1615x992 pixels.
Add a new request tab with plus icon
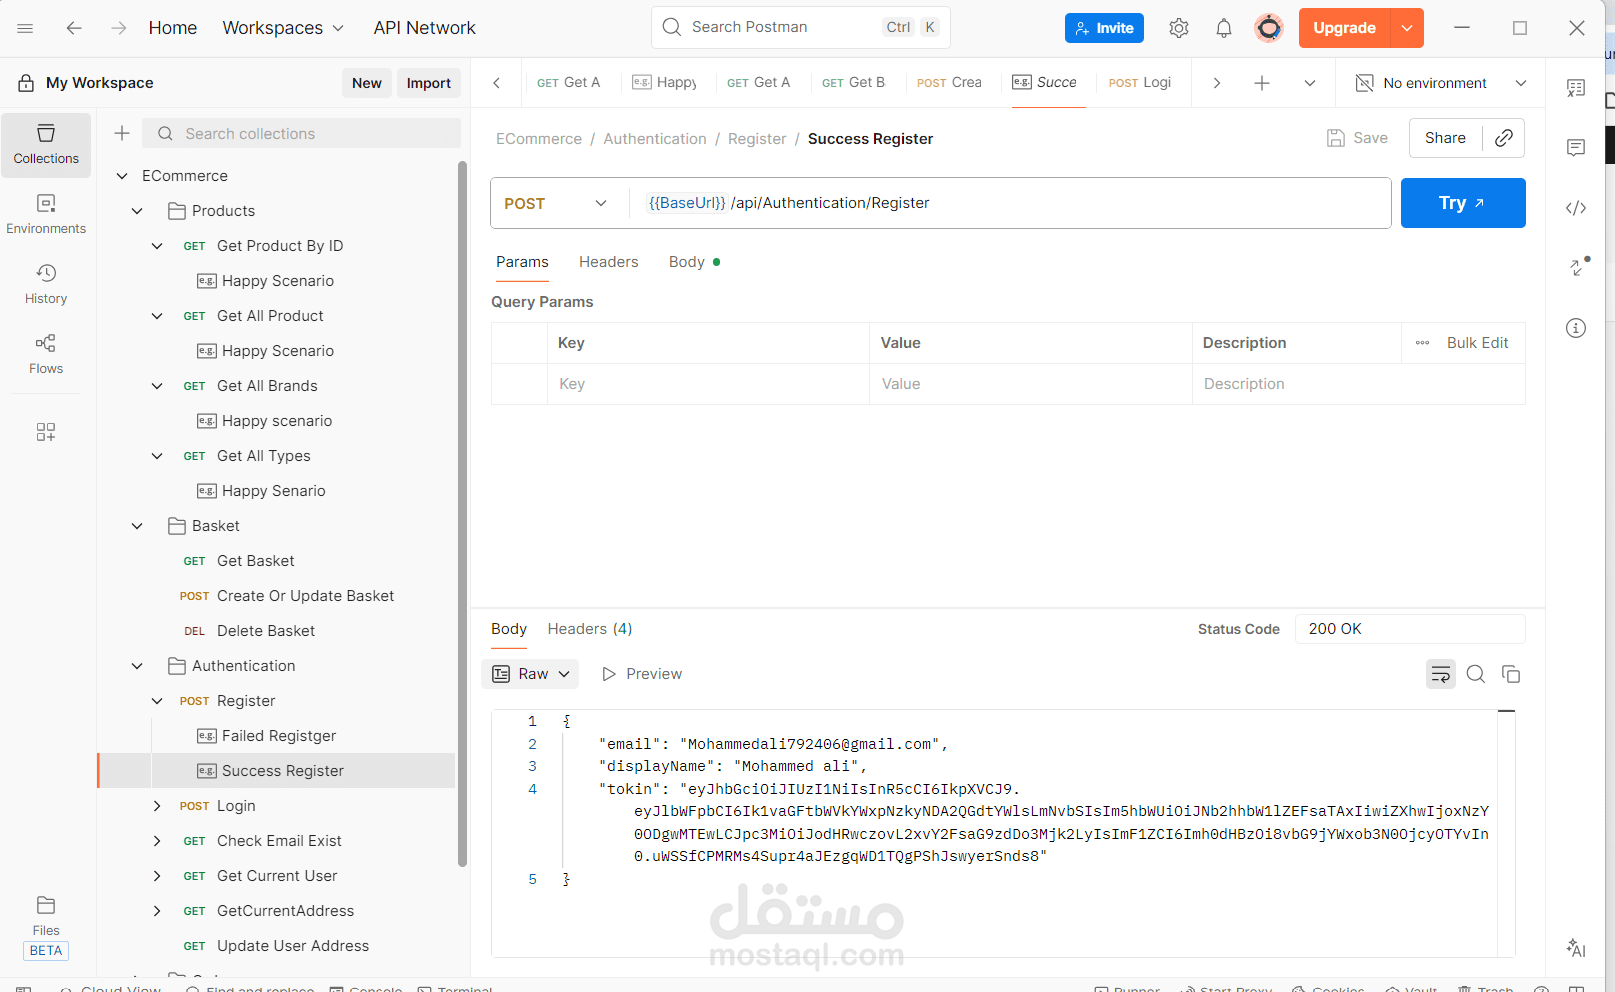[1262, 83]
